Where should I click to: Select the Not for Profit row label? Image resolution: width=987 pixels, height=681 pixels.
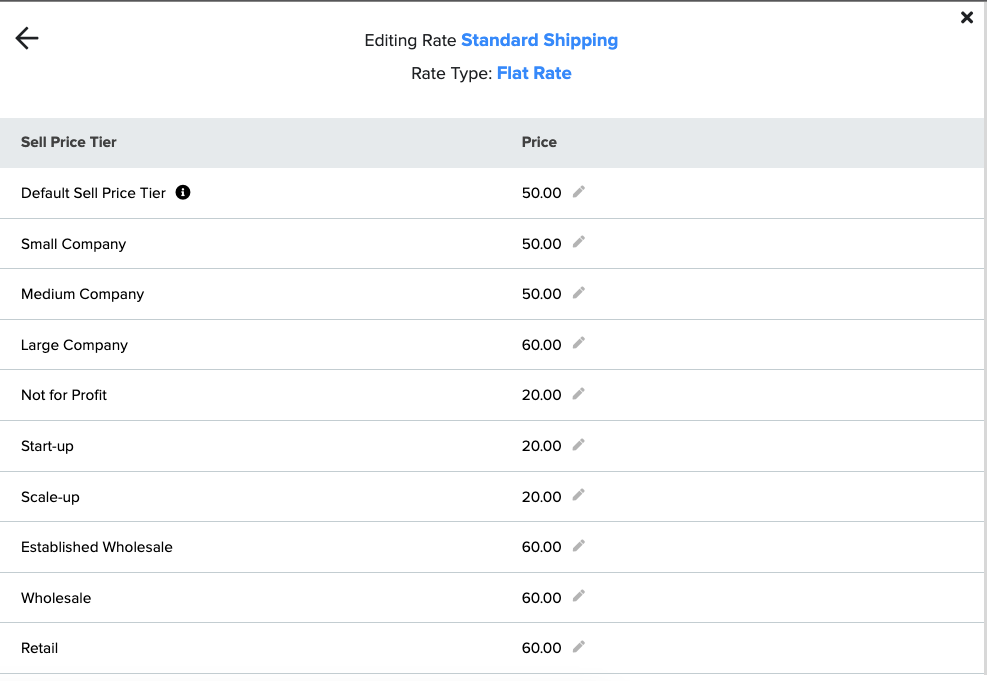tap(64, 395)
